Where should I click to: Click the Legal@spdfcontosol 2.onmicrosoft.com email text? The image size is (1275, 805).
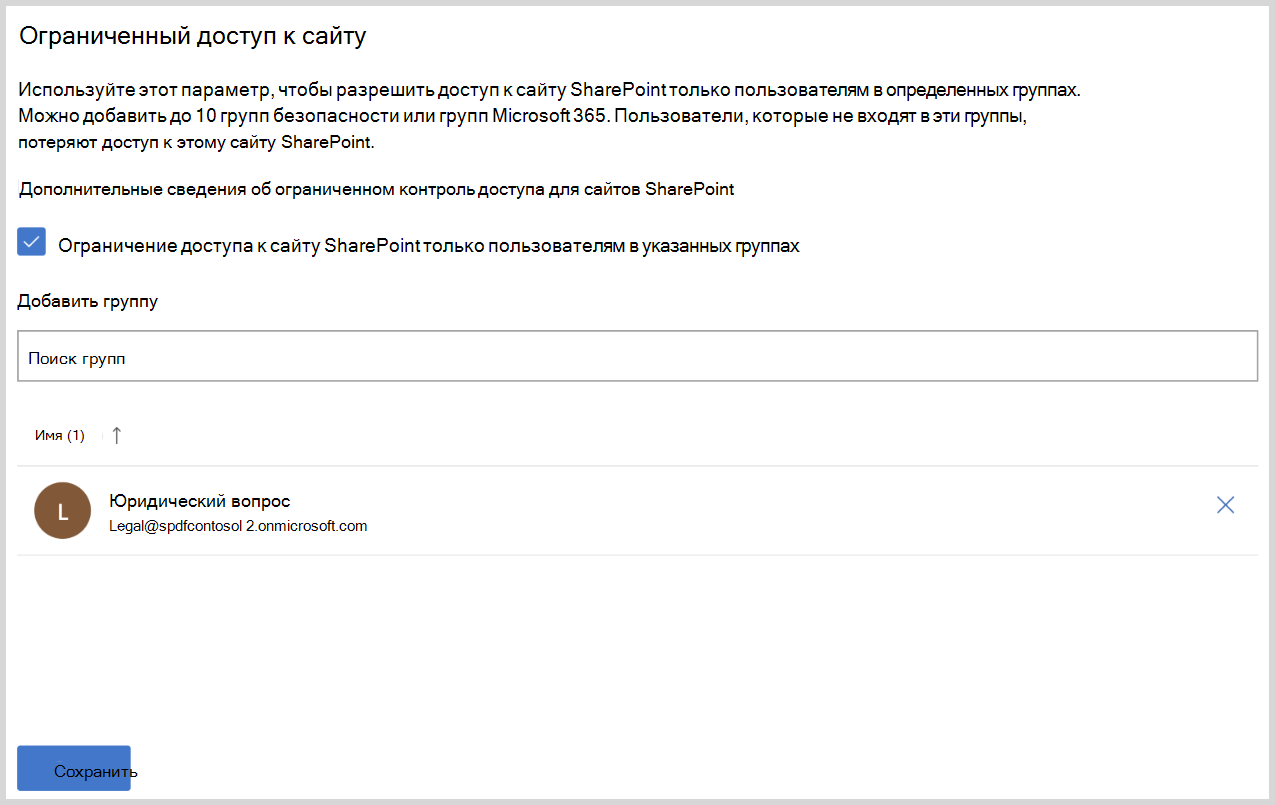click(238, 526)
